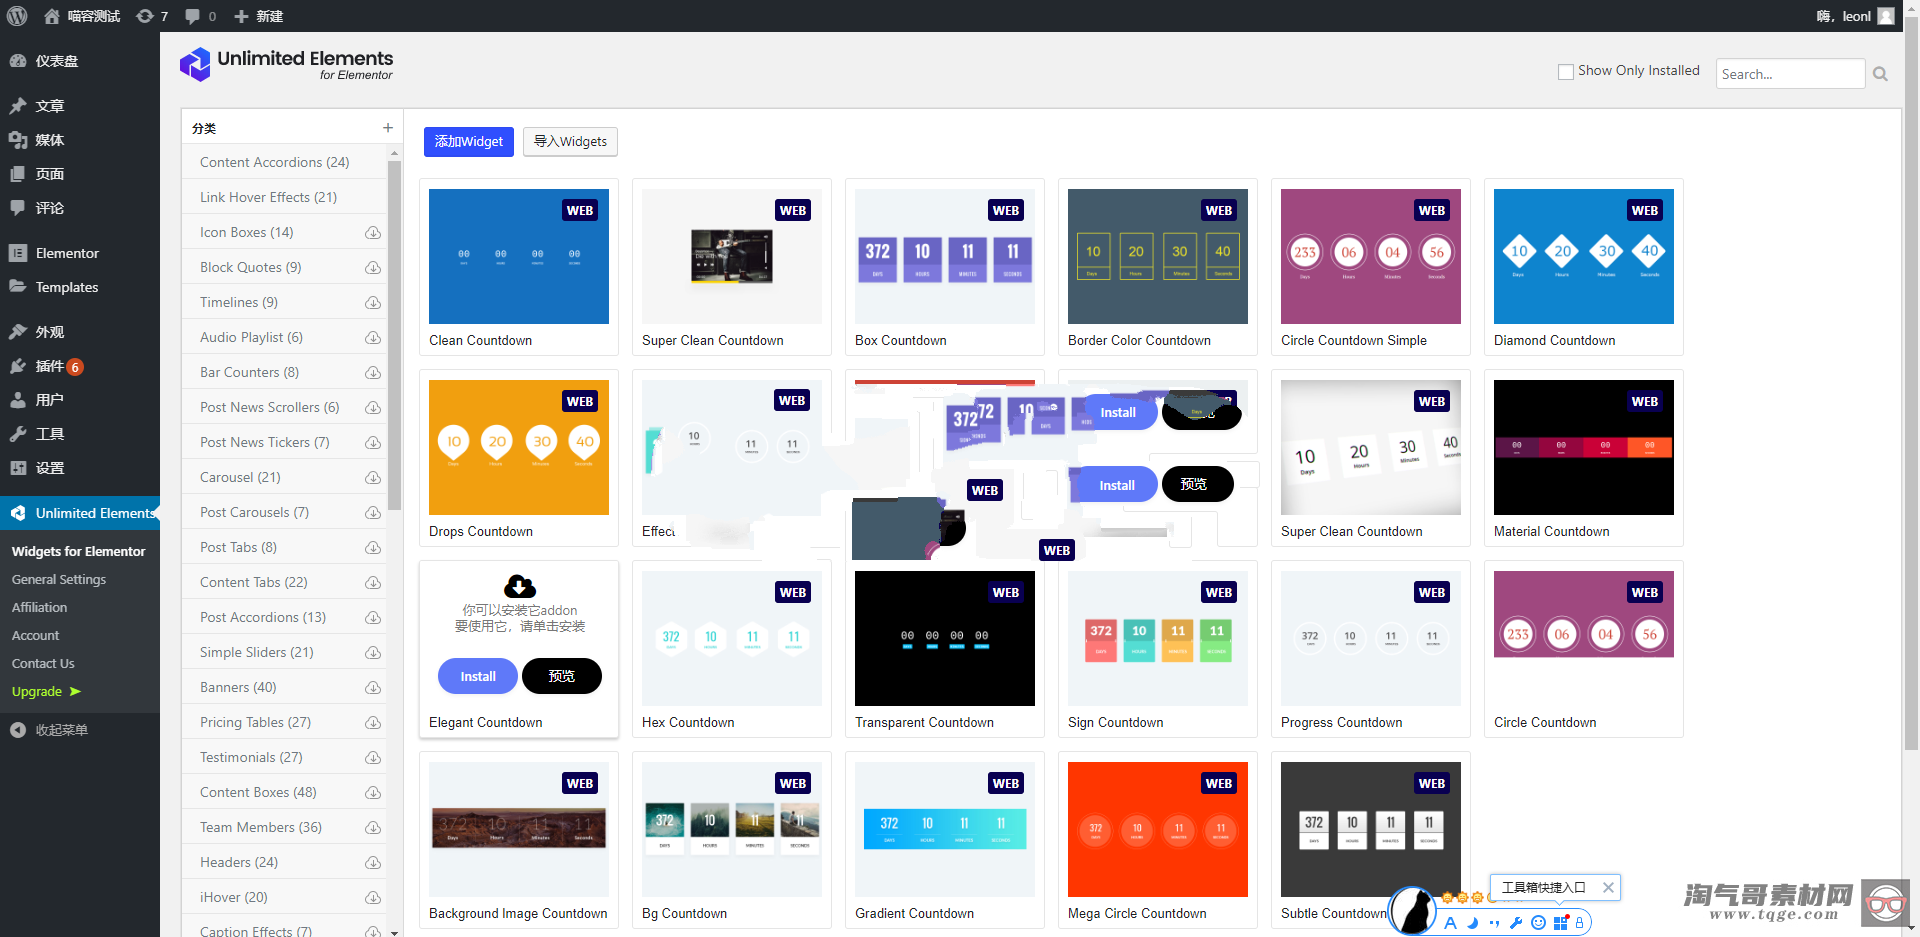Click the search magnifier icon
Viewport: 1920px width, 937px height.
point(1880,74)
